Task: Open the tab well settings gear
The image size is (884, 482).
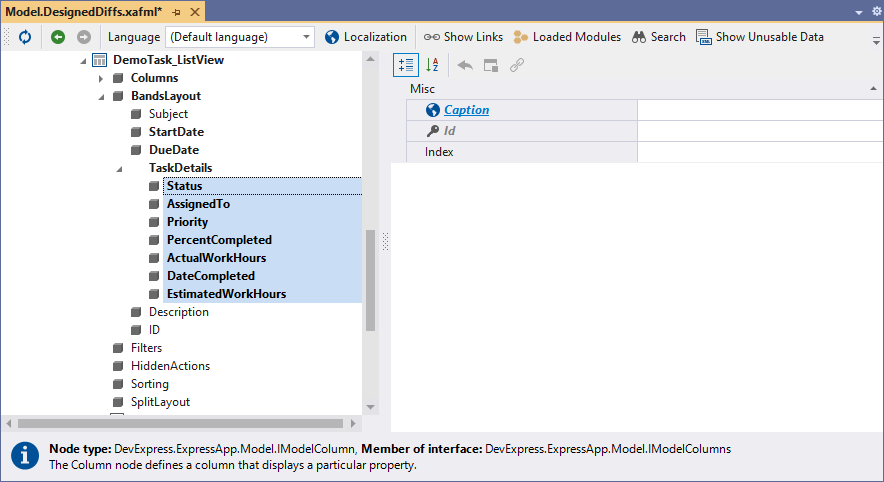Action: point(877,11)
